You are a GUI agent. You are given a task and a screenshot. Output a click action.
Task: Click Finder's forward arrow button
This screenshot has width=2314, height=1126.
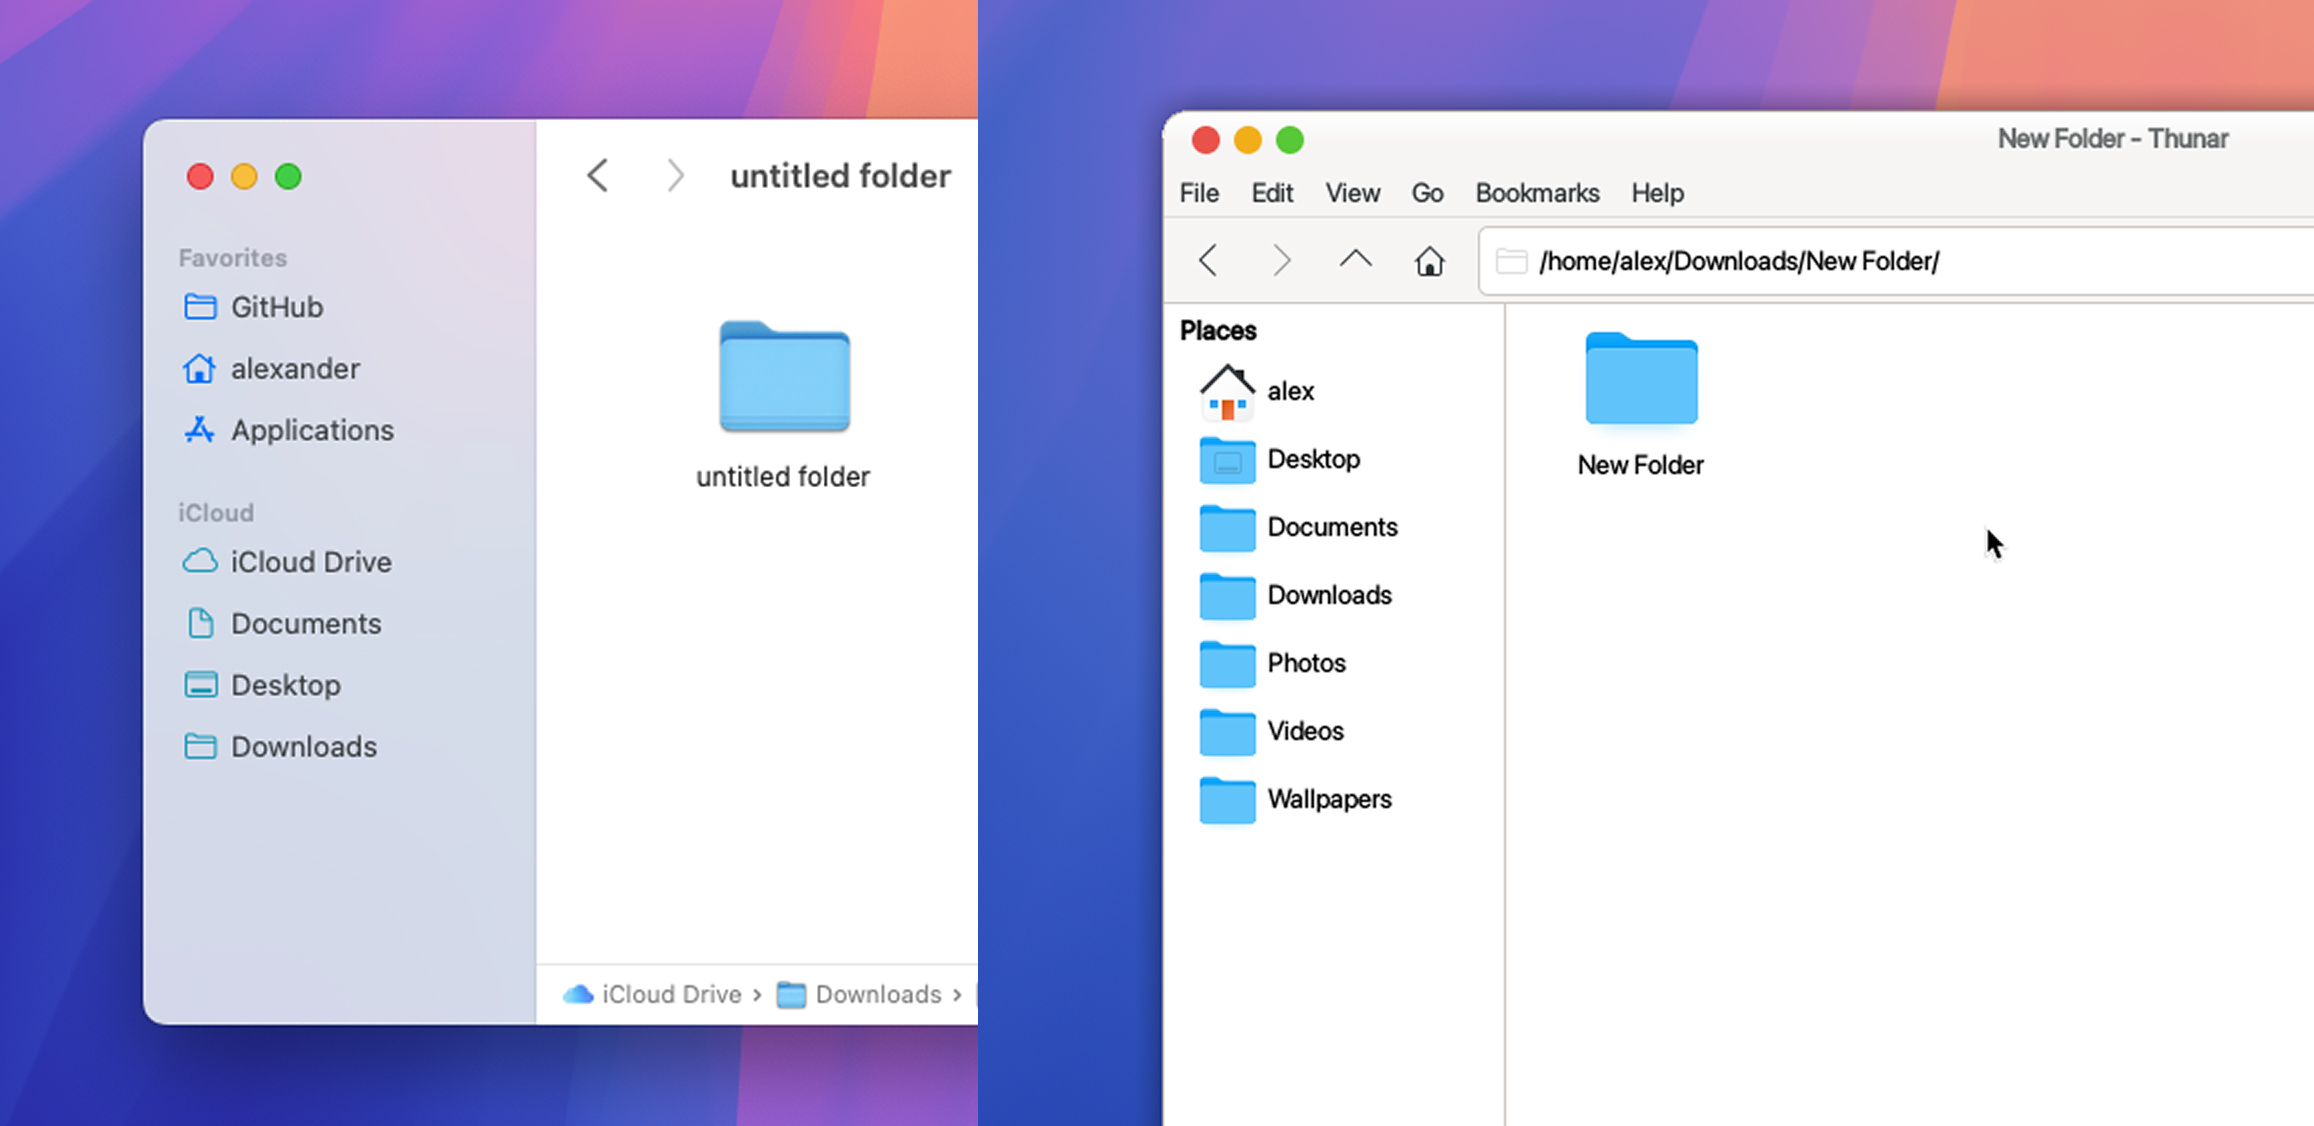tap(675, 176)
